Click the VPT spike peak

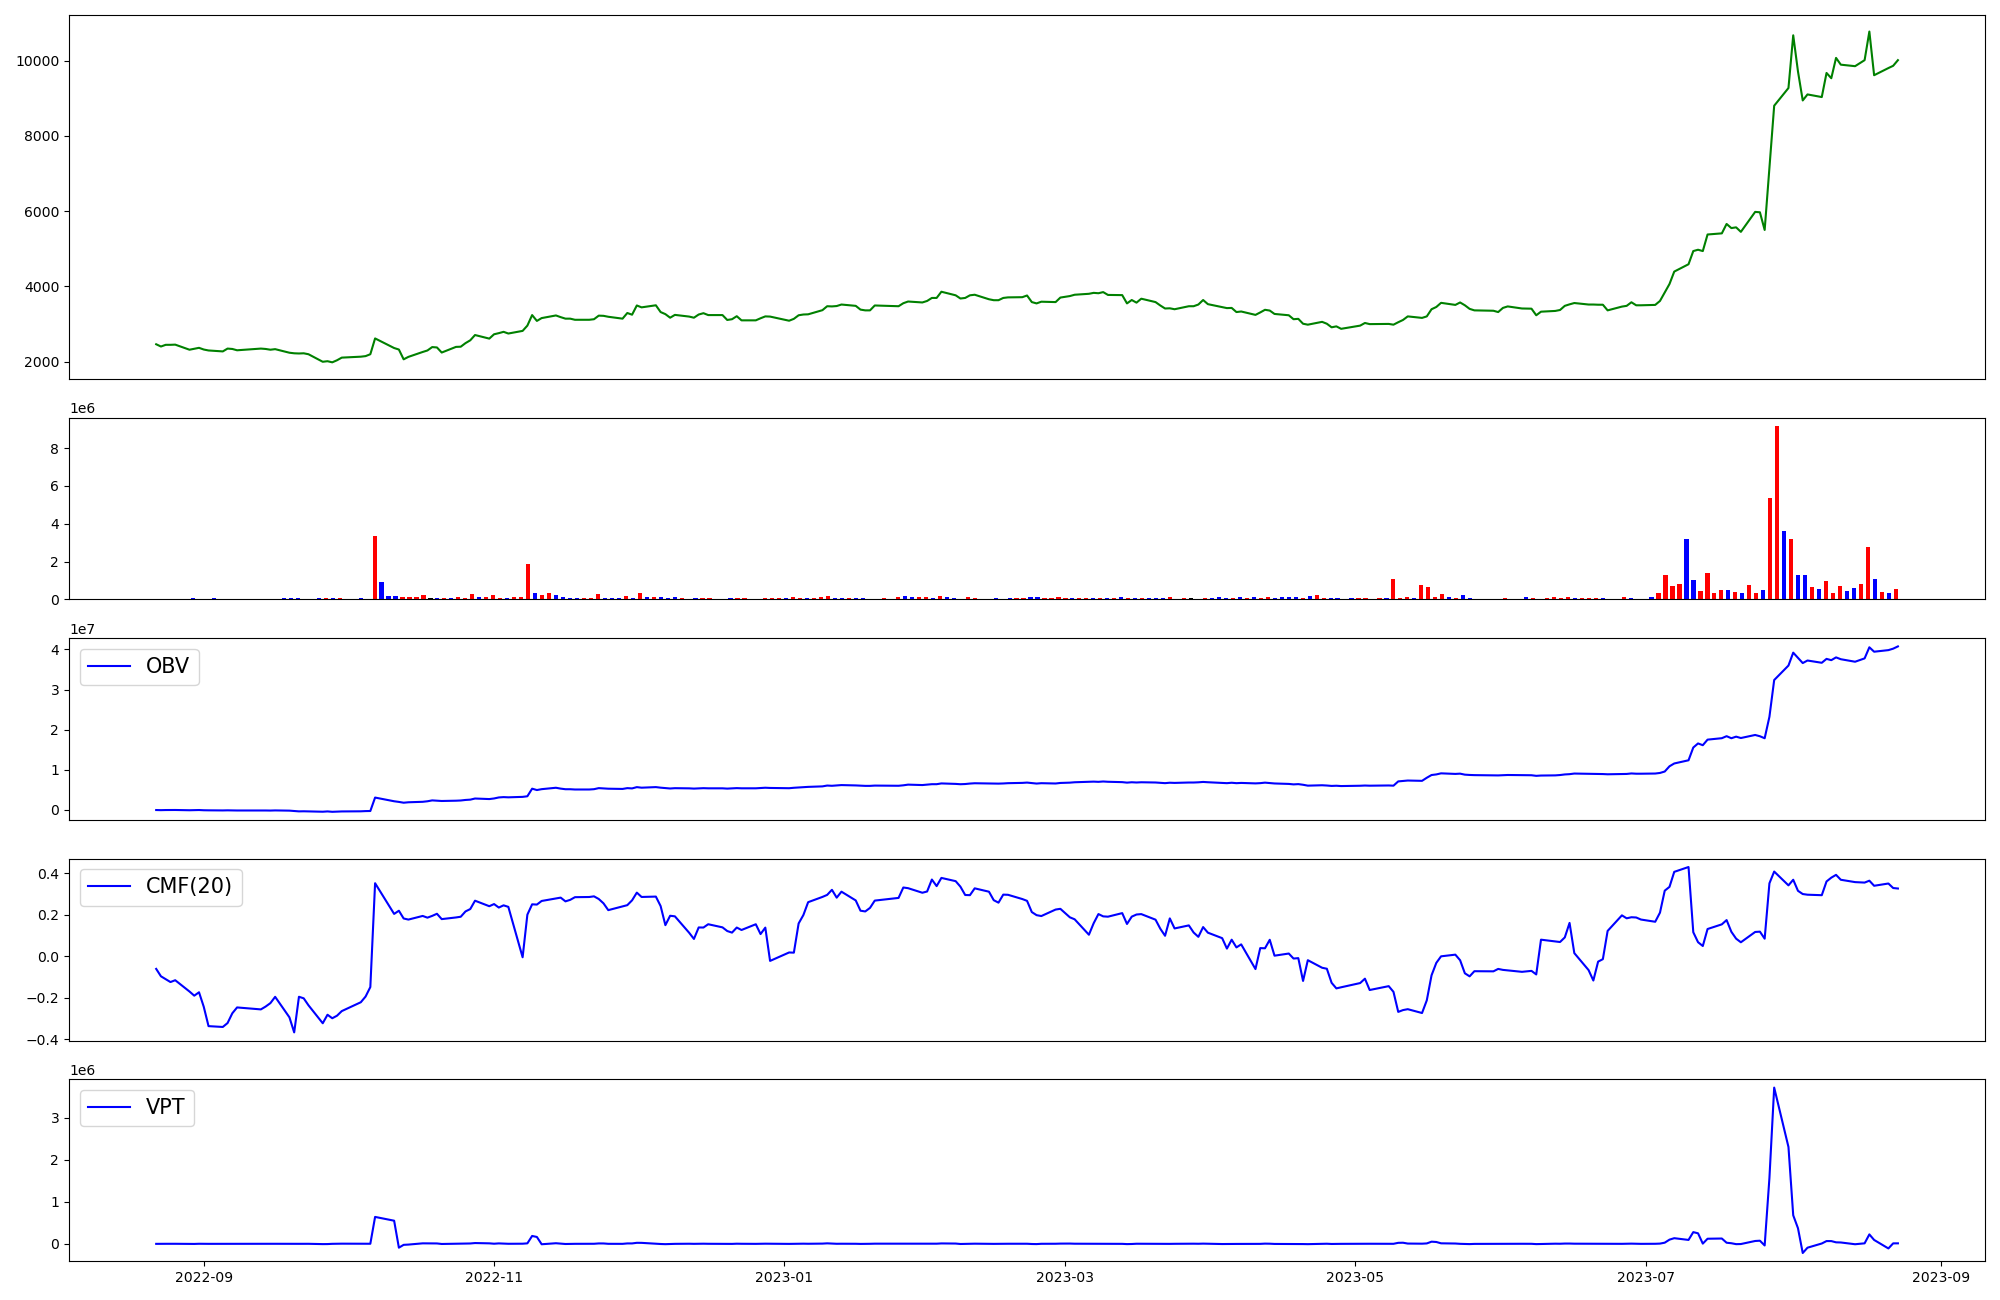(x=1774, y=1088)
